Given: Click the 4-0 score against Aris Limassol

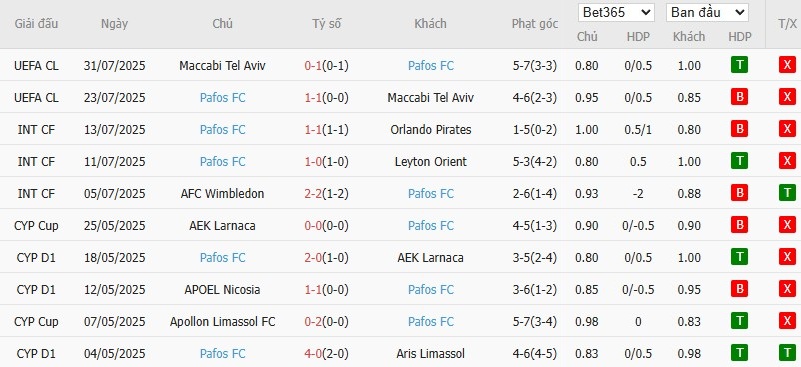Looking at the screenshot, I should click(313, 354).
